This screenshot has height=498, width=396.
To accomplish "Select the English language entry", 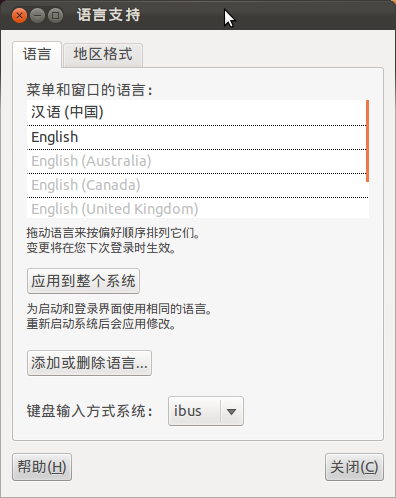I will tap(196, 137).
